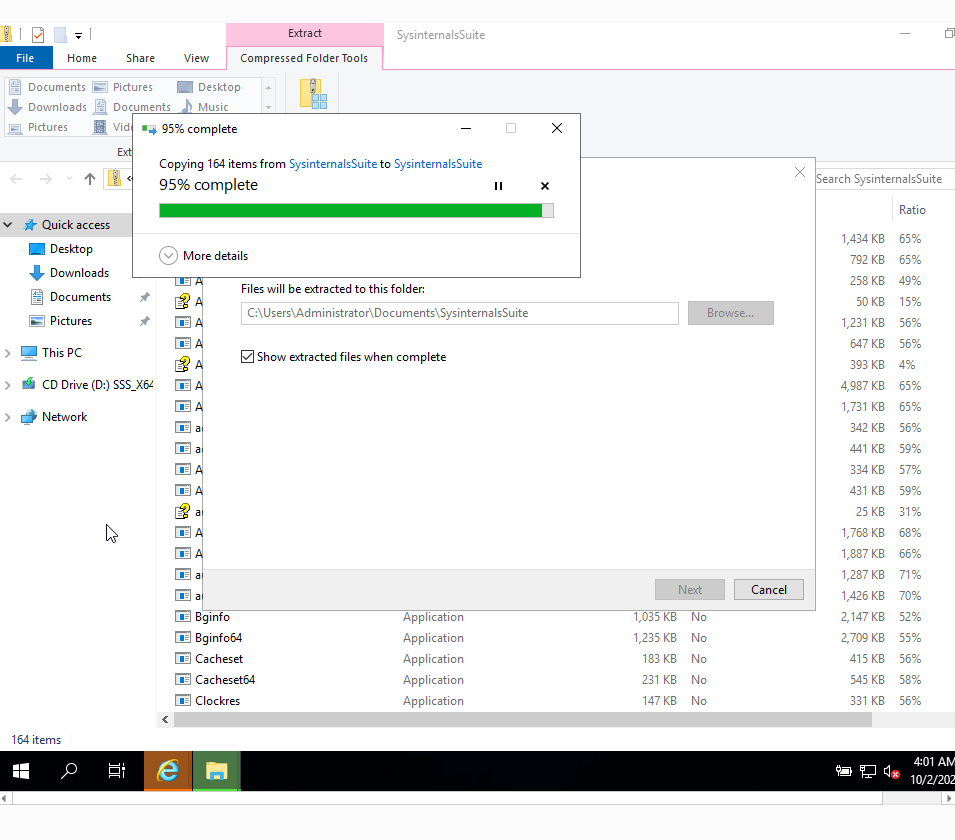Image resolution: width=955 pixels, height=840 pixels.
Task: Move the ribbon destination list up
Action: coord(268,87)
